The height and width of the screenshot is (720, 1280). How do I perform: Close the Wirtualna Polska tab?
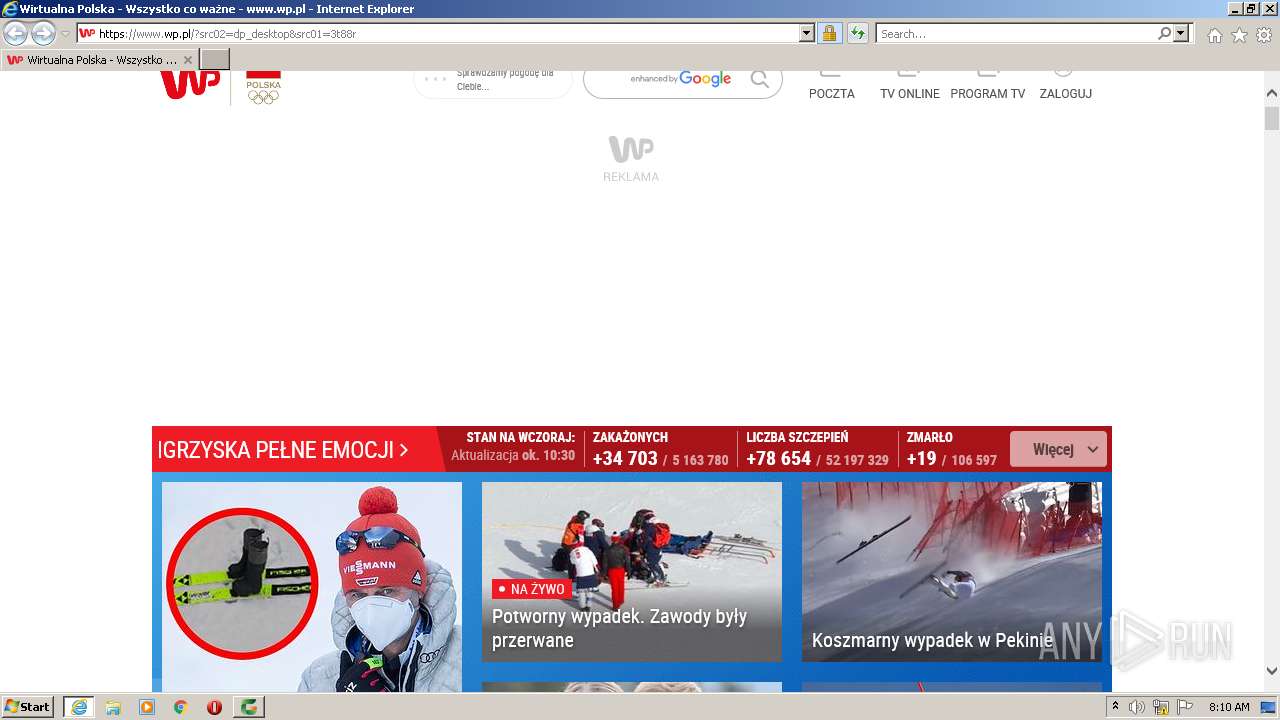click(188, 60)
